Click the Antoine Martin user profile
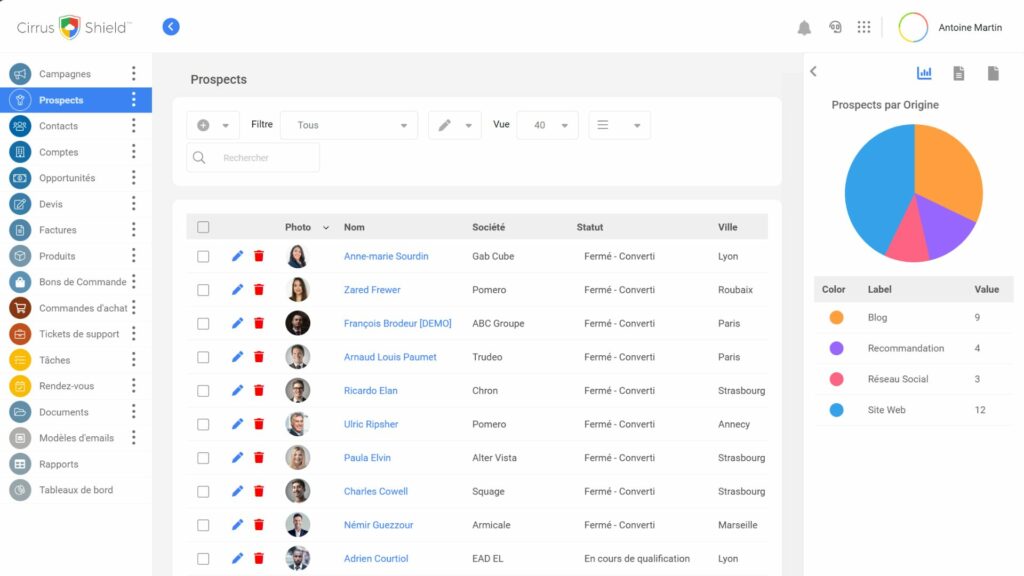The image size is (1024, 576). (x=951, y=27)
